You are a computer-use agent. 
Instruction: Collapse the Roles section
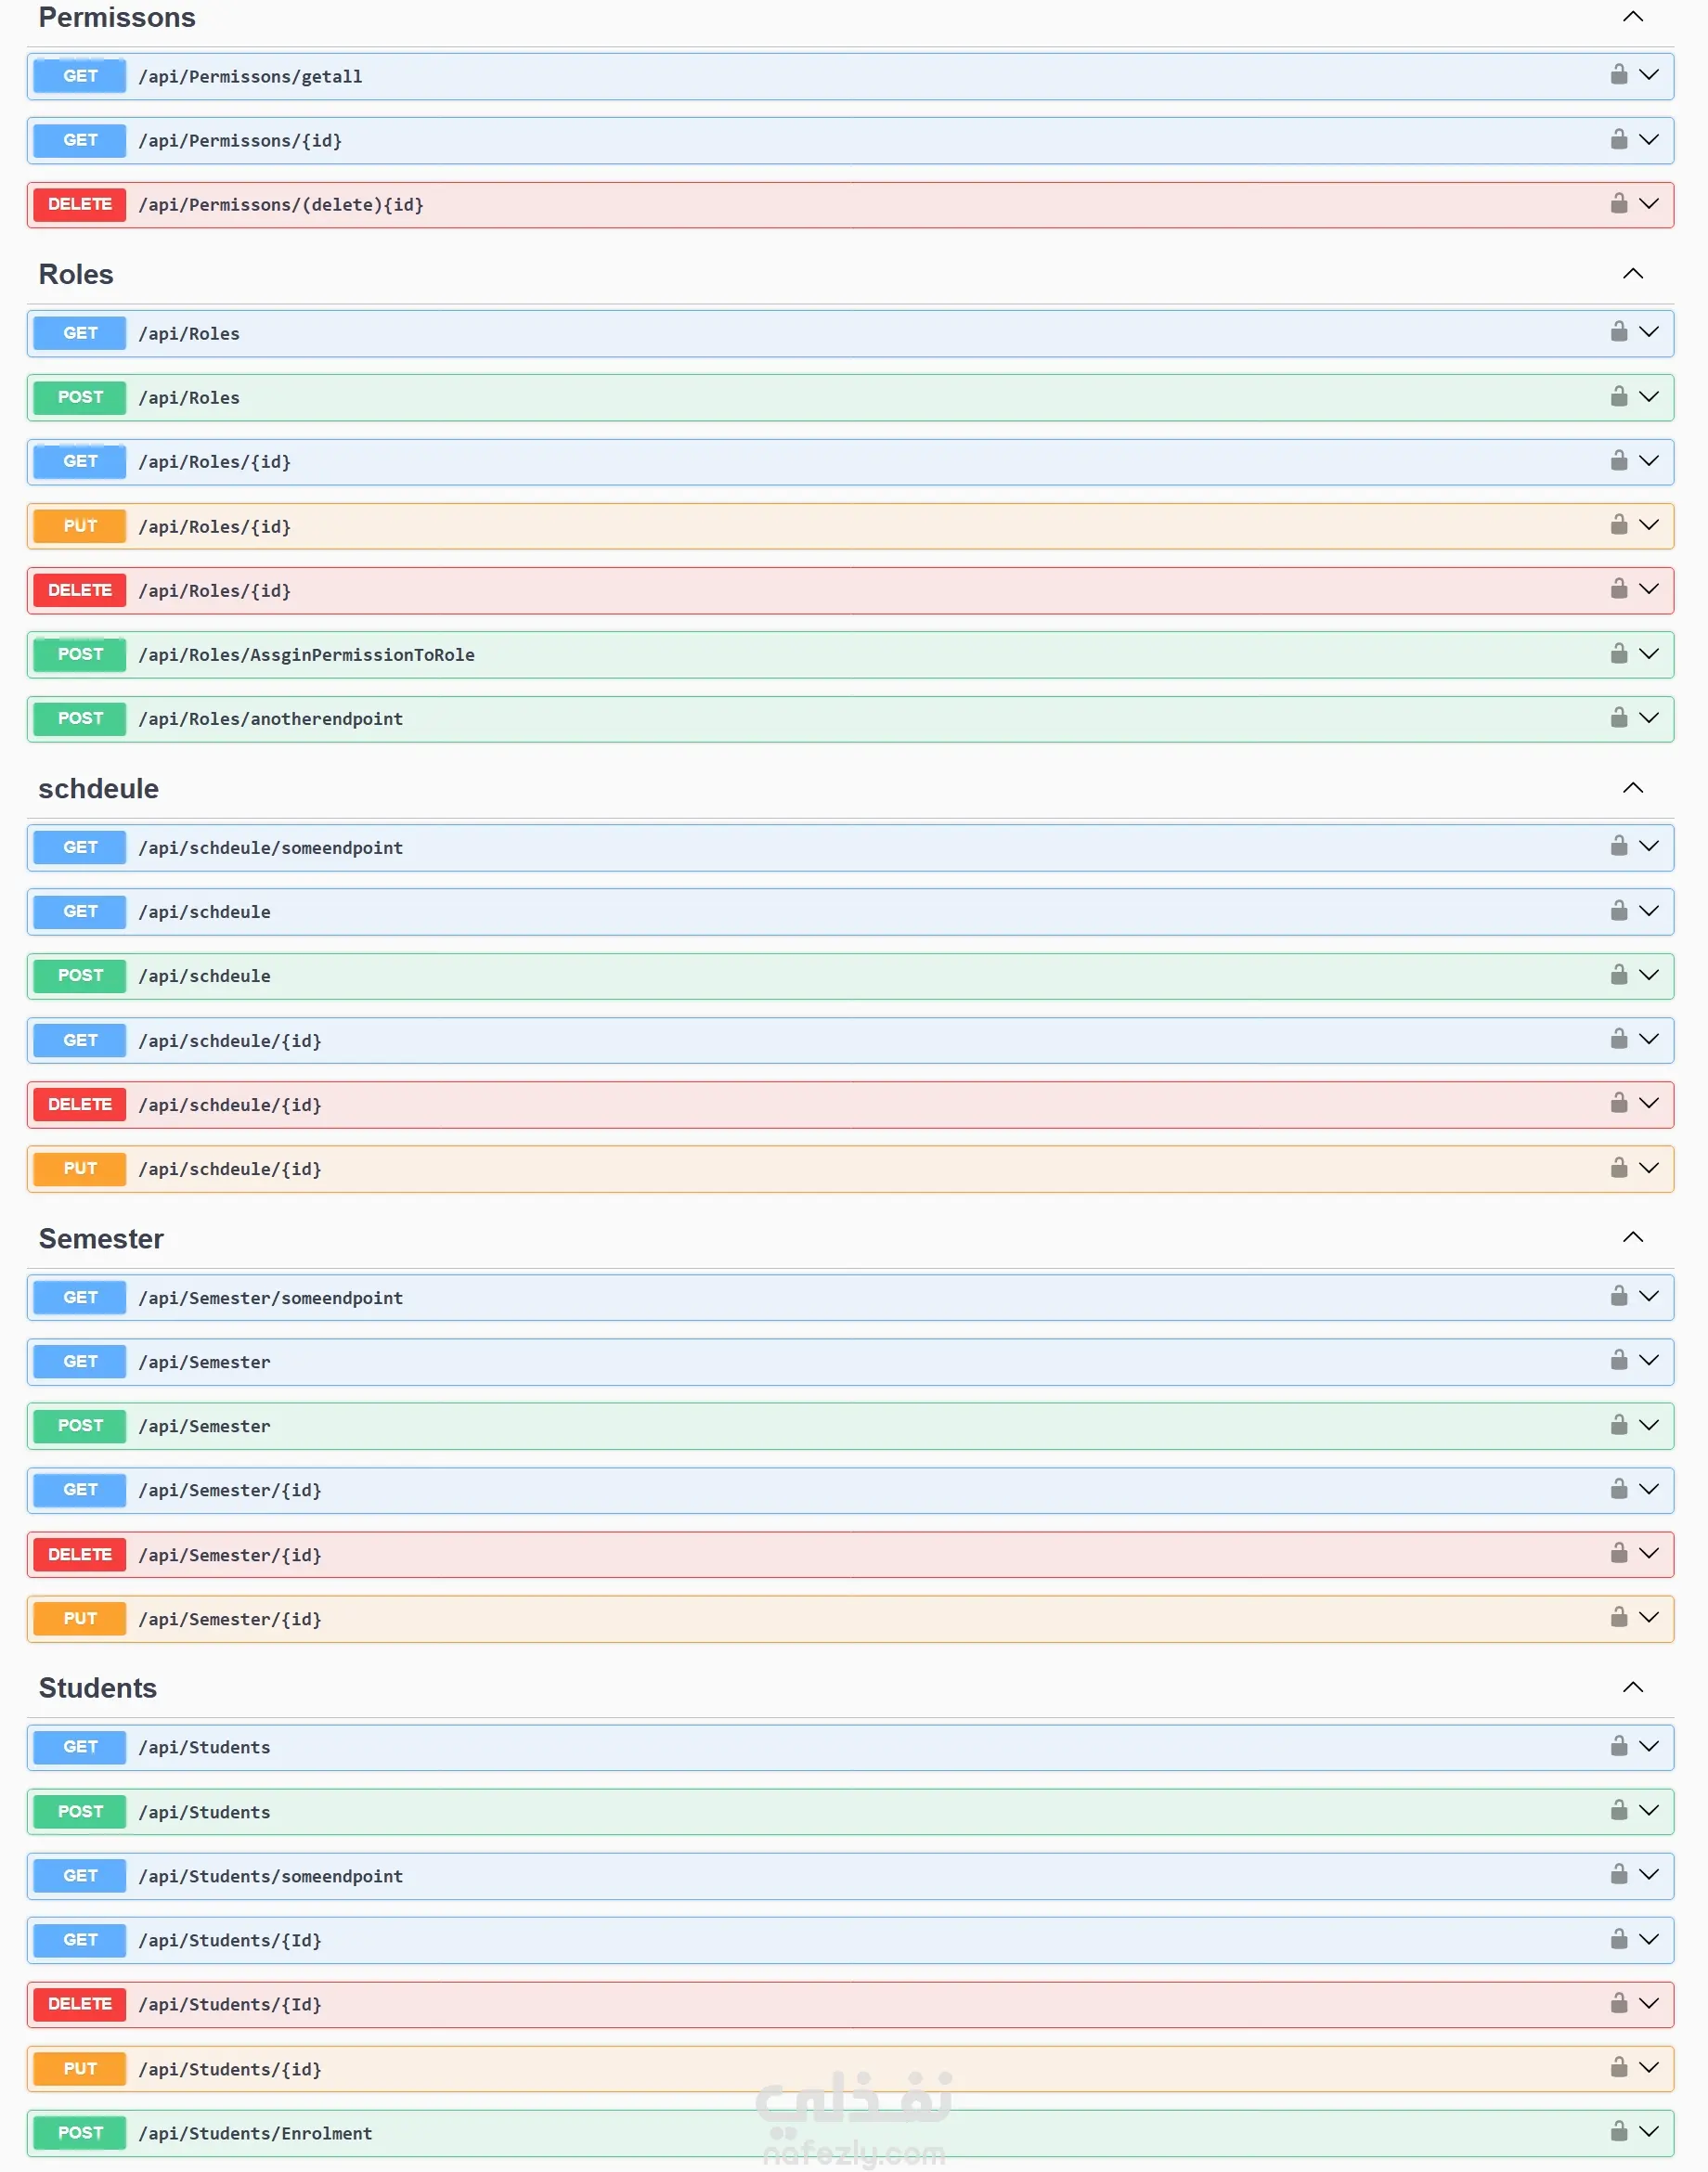coord(1632,273)
